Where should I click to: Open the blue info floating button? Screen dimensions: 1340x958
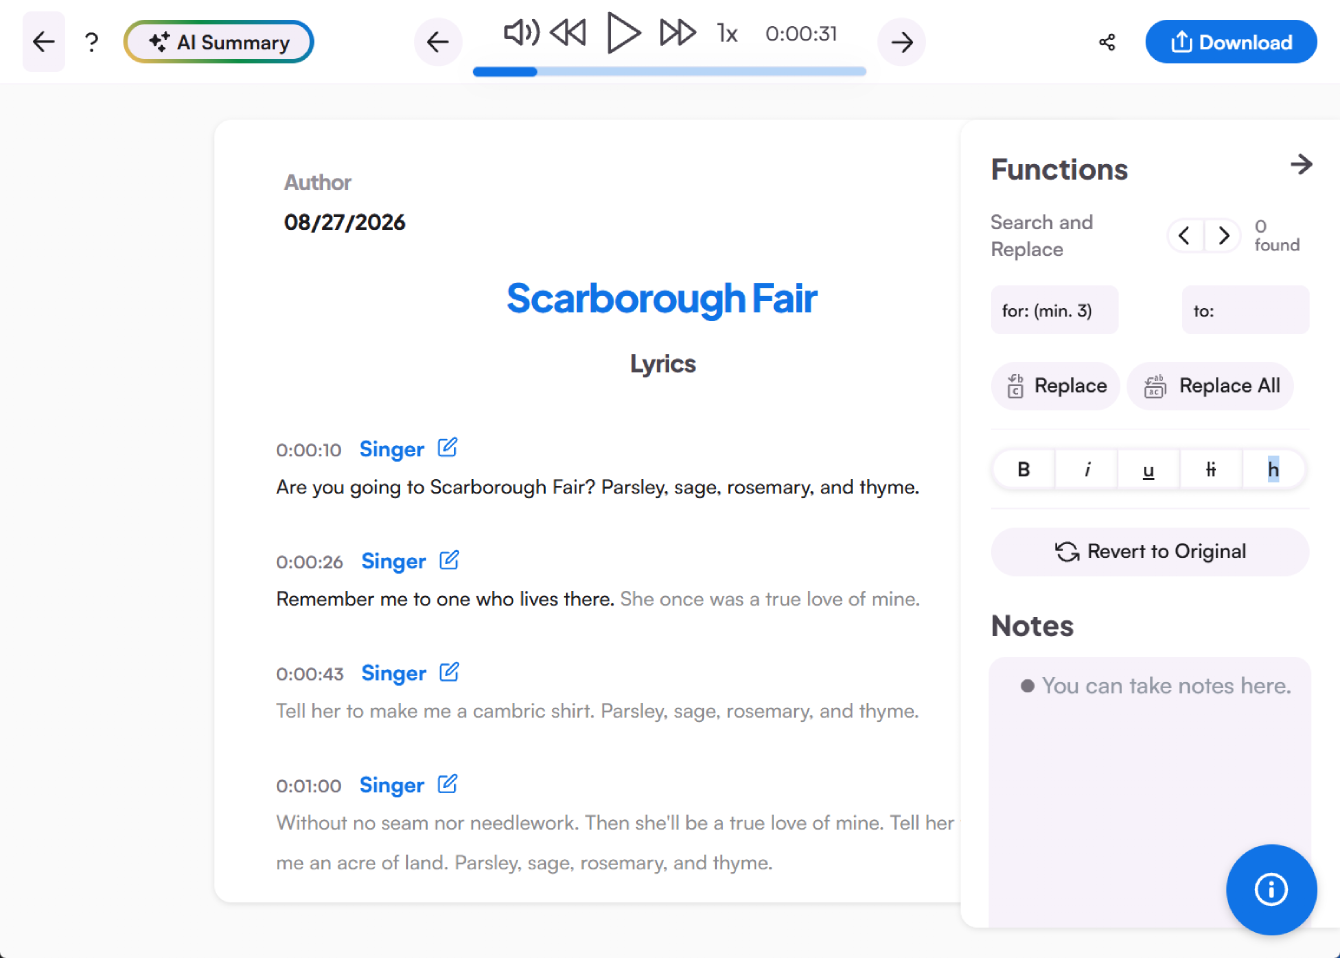pos(1271,889)
